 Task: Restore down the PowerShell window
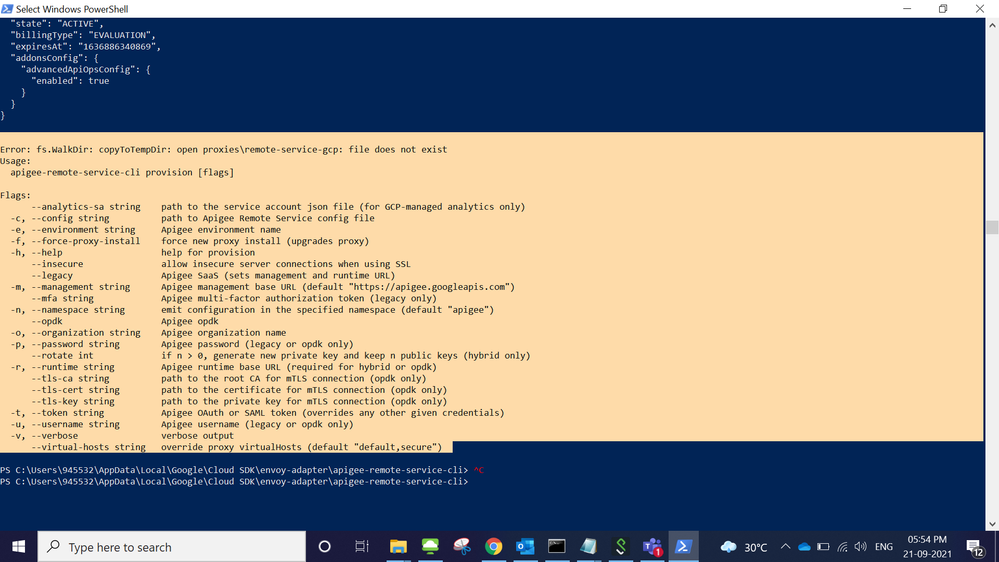pyautogui.click(x=943, y=9)
